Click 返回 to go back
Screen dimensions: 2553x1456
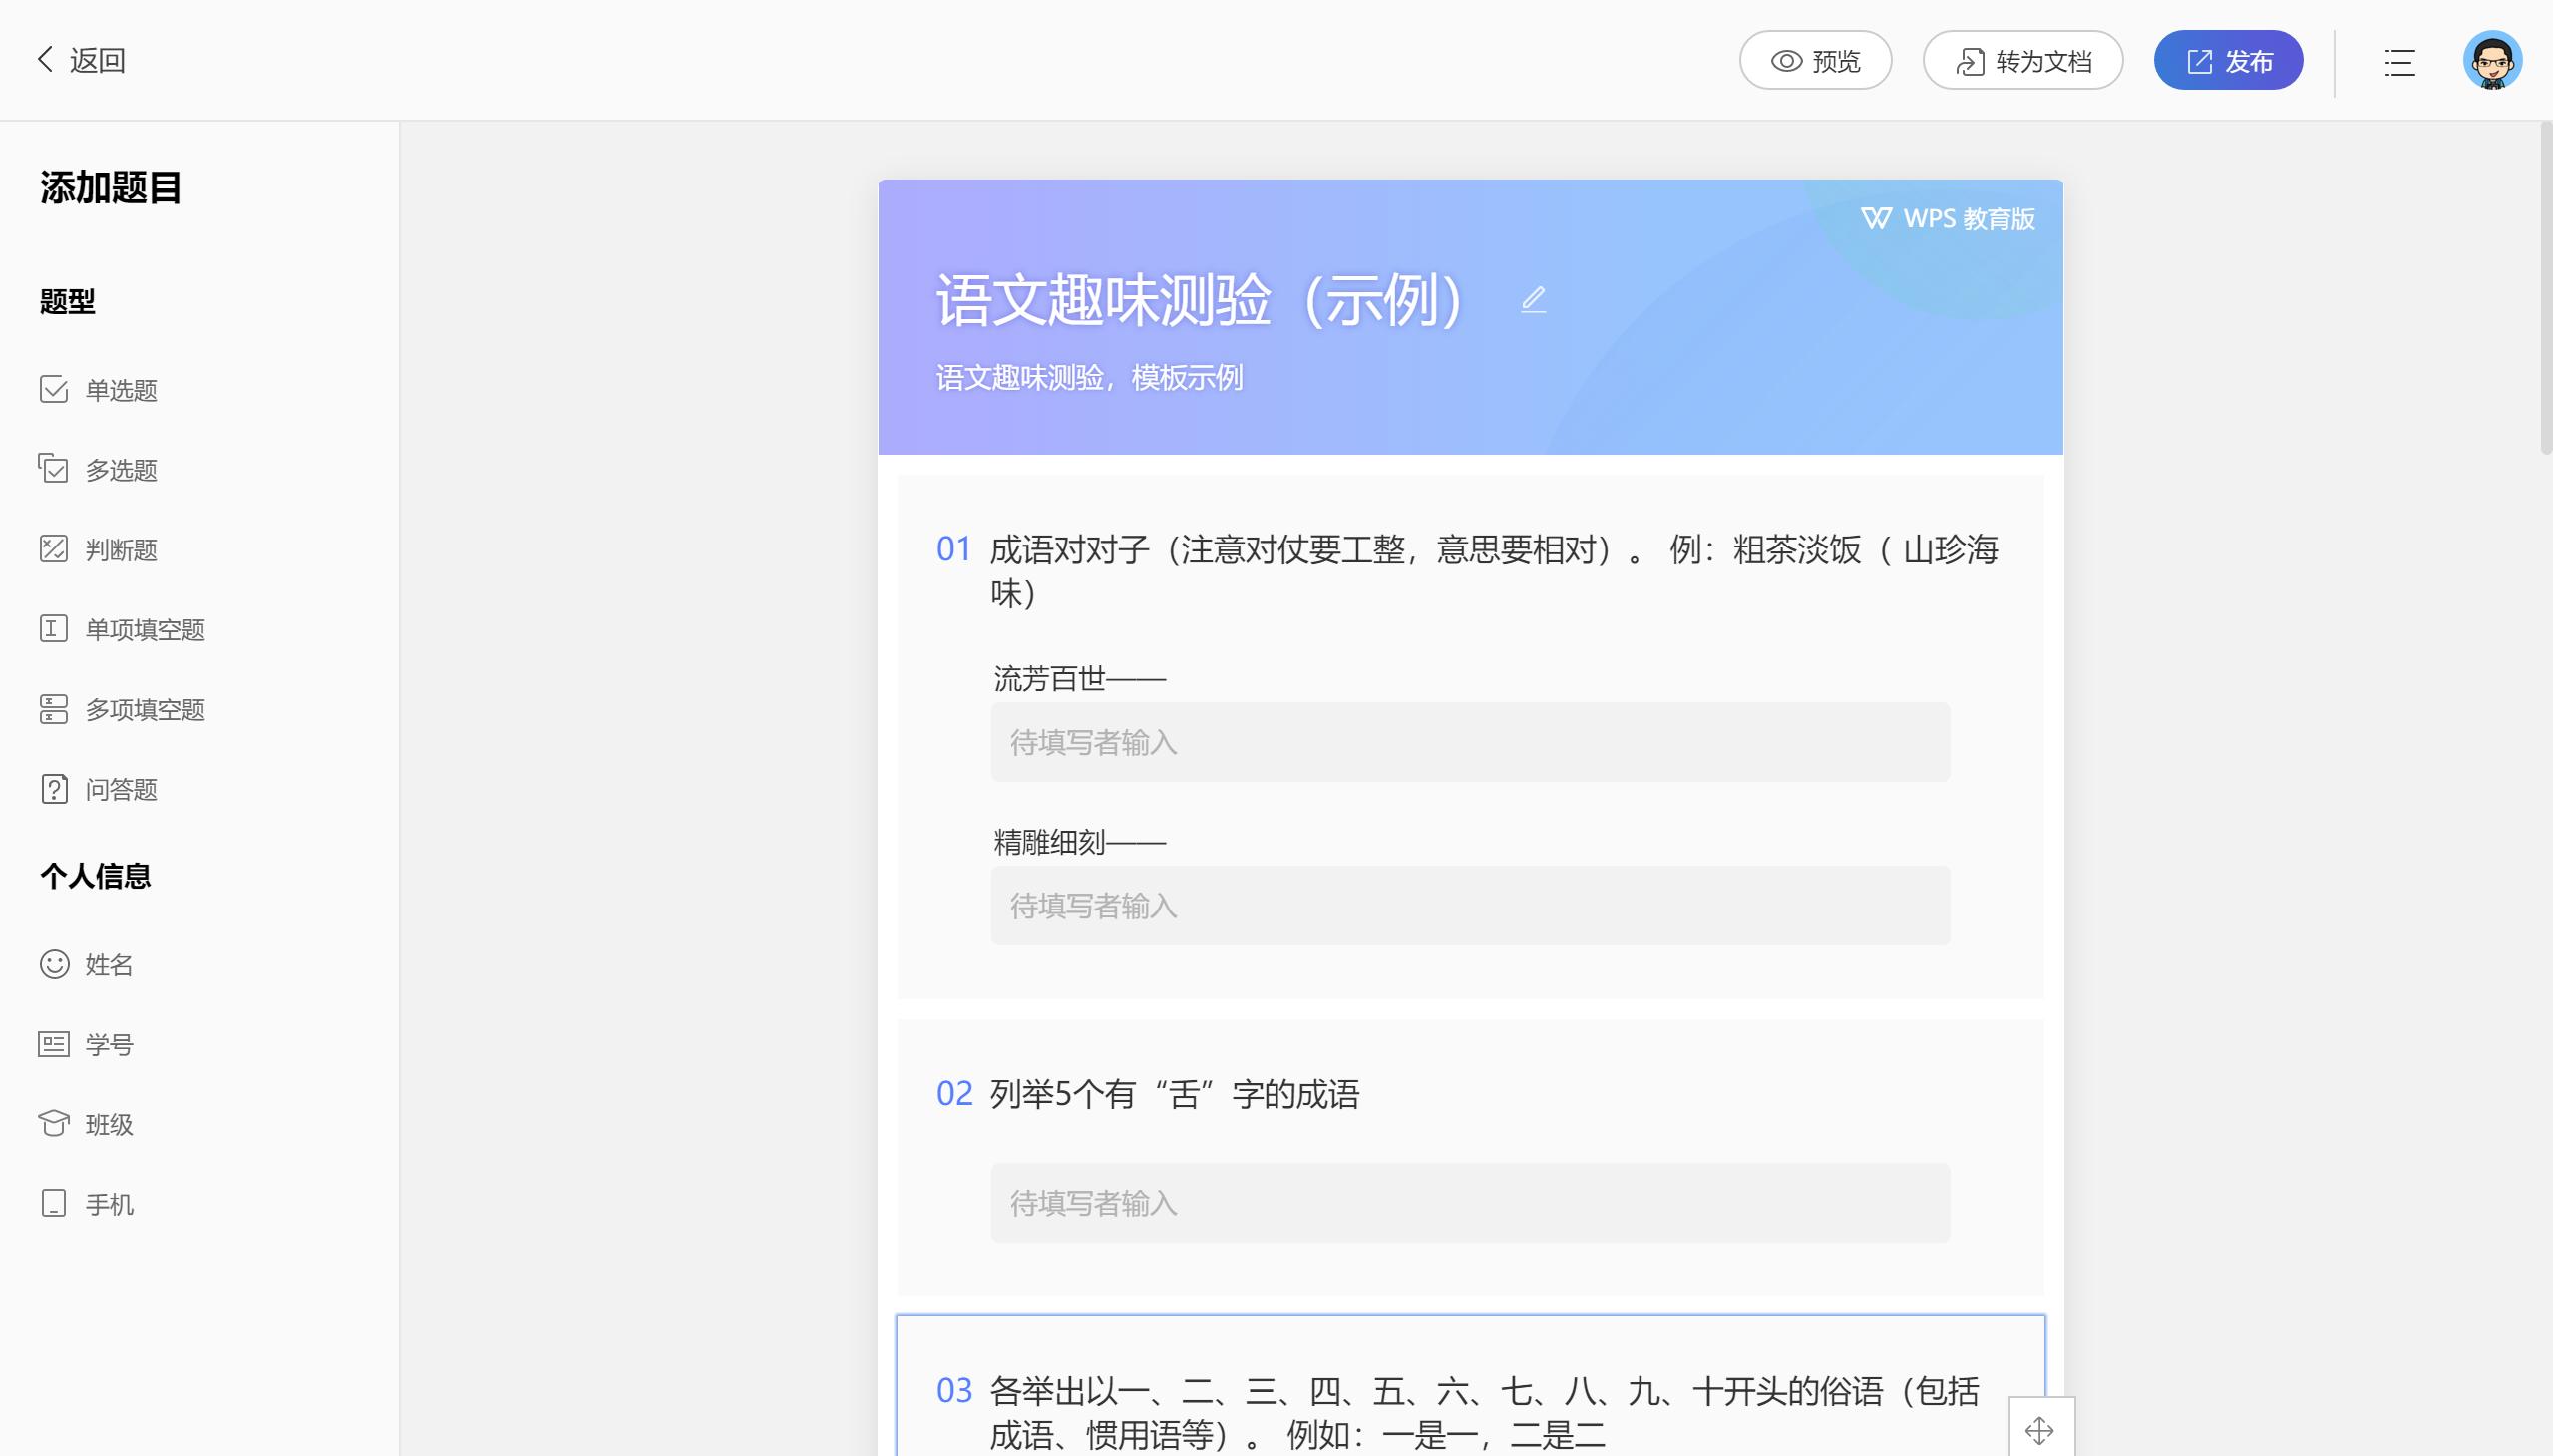[x=82, y=60]
